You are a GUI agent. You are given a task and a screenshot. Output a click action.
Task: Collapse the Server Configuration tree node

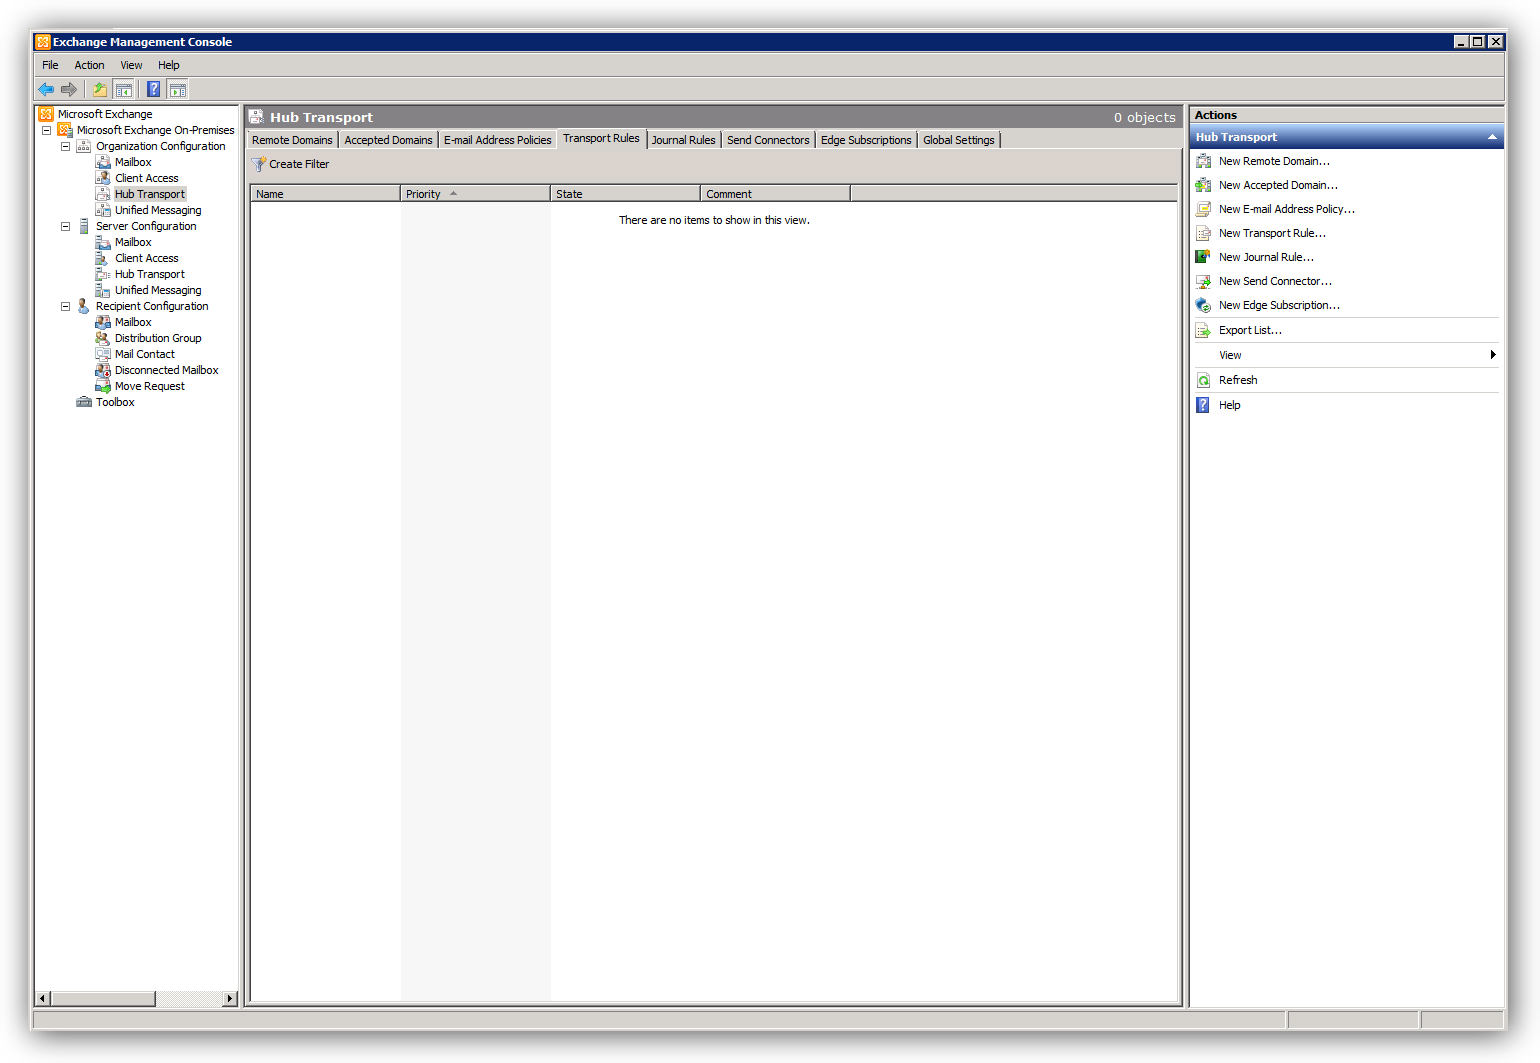point(65,226)
